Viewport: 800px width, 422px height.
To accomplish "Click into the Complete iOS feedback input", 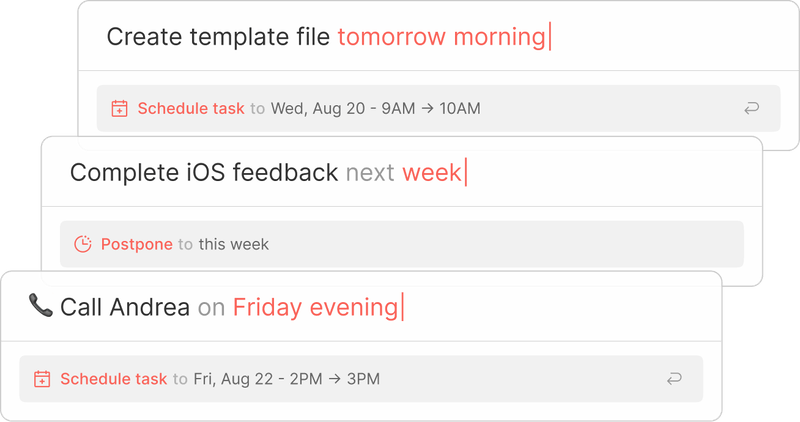I will 402,172.
